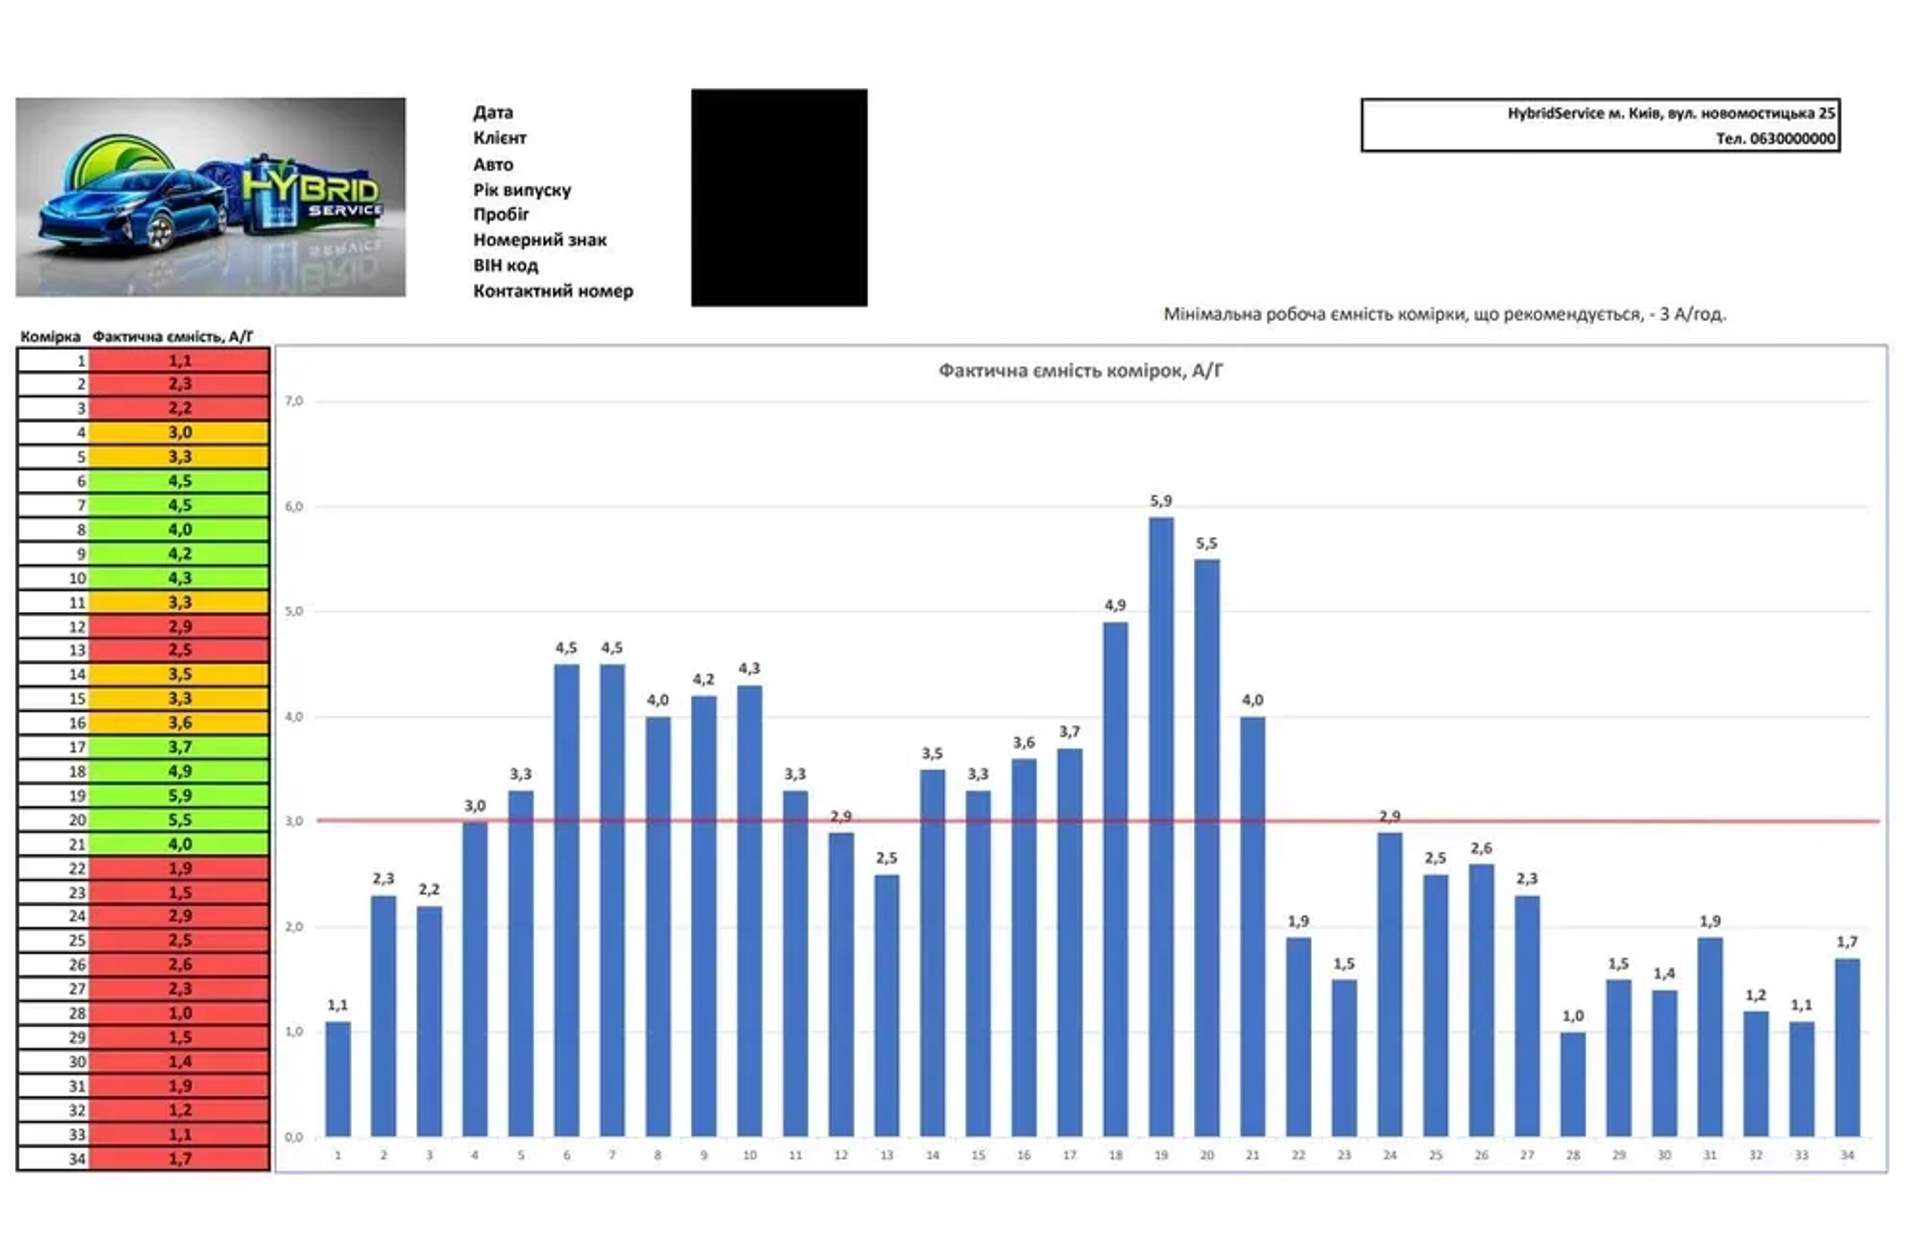1920x1240 pixels.
Task: Select the 'Дата' field label
Action: 493,113
